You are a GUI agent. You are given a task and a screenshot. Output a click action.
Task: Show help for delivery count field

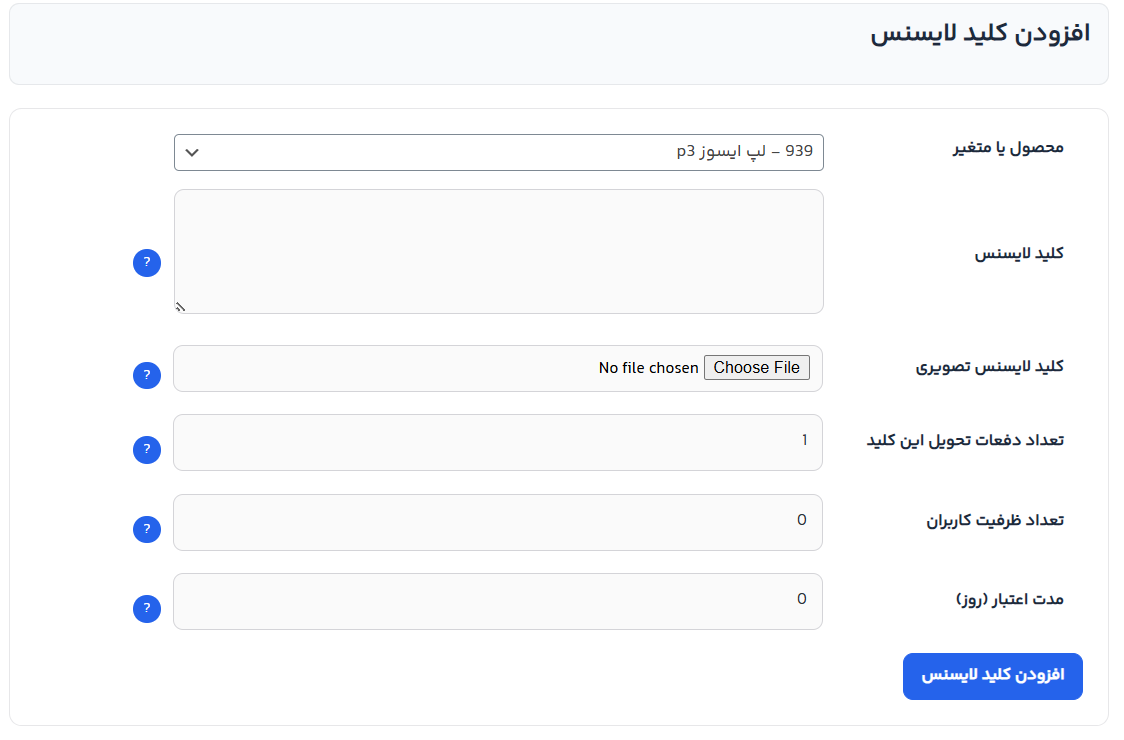point(147,450)
